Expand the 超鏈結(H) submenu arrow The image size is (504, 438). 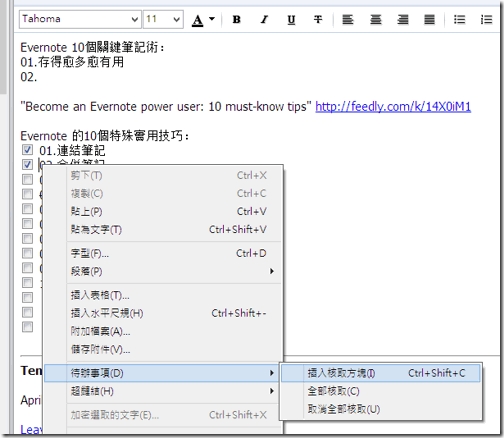click(272, 391)
